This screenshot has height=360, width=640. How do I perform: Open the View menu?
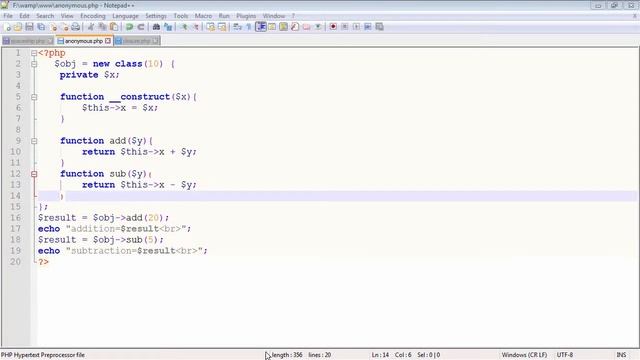pyautogui.click(x=67, y=16)
